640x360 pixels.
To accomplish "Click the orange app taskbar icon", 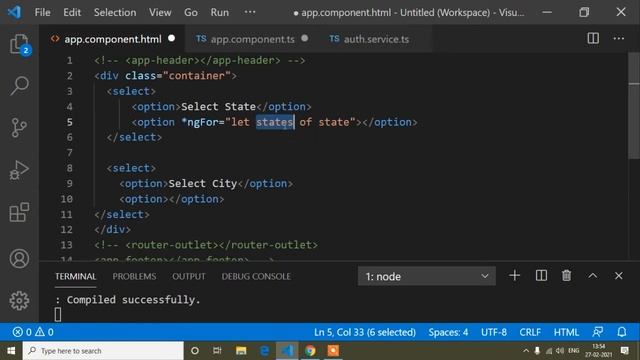I will (x=333, y=351).
